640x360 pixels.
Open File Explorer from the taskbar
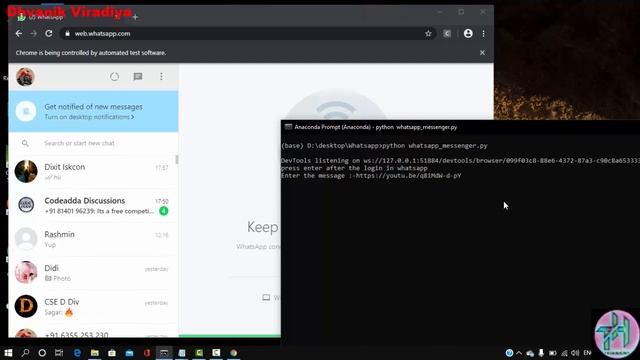95,353
